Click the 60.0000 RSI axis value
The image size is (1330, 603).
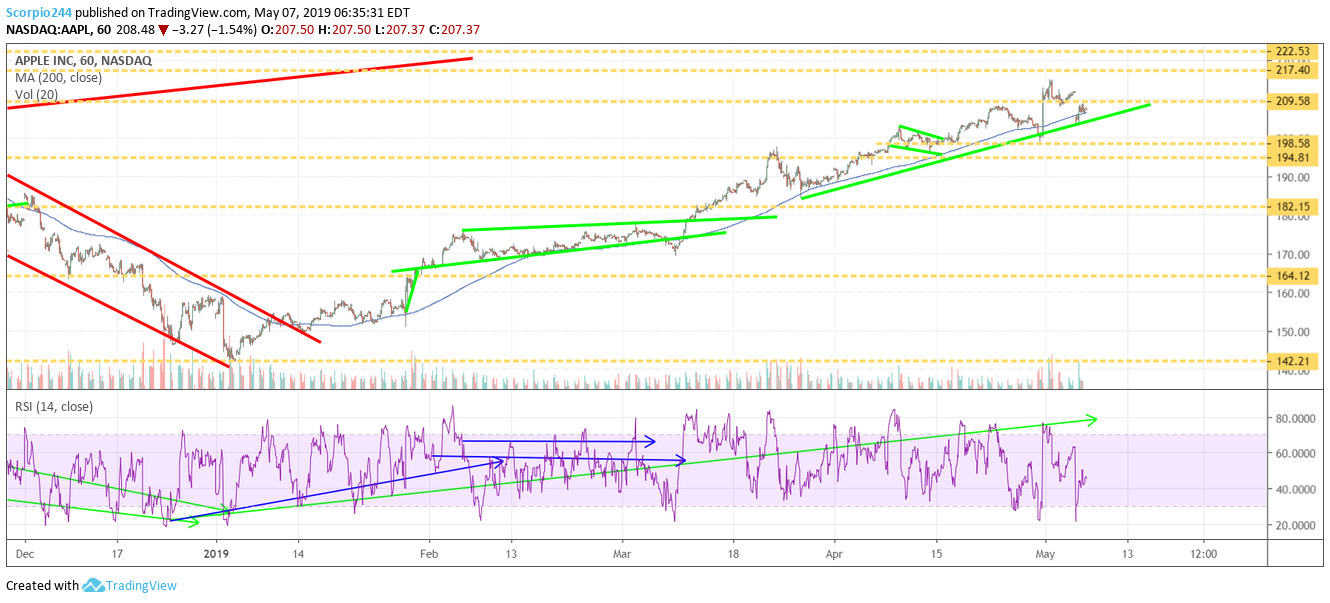[1293, 453]
